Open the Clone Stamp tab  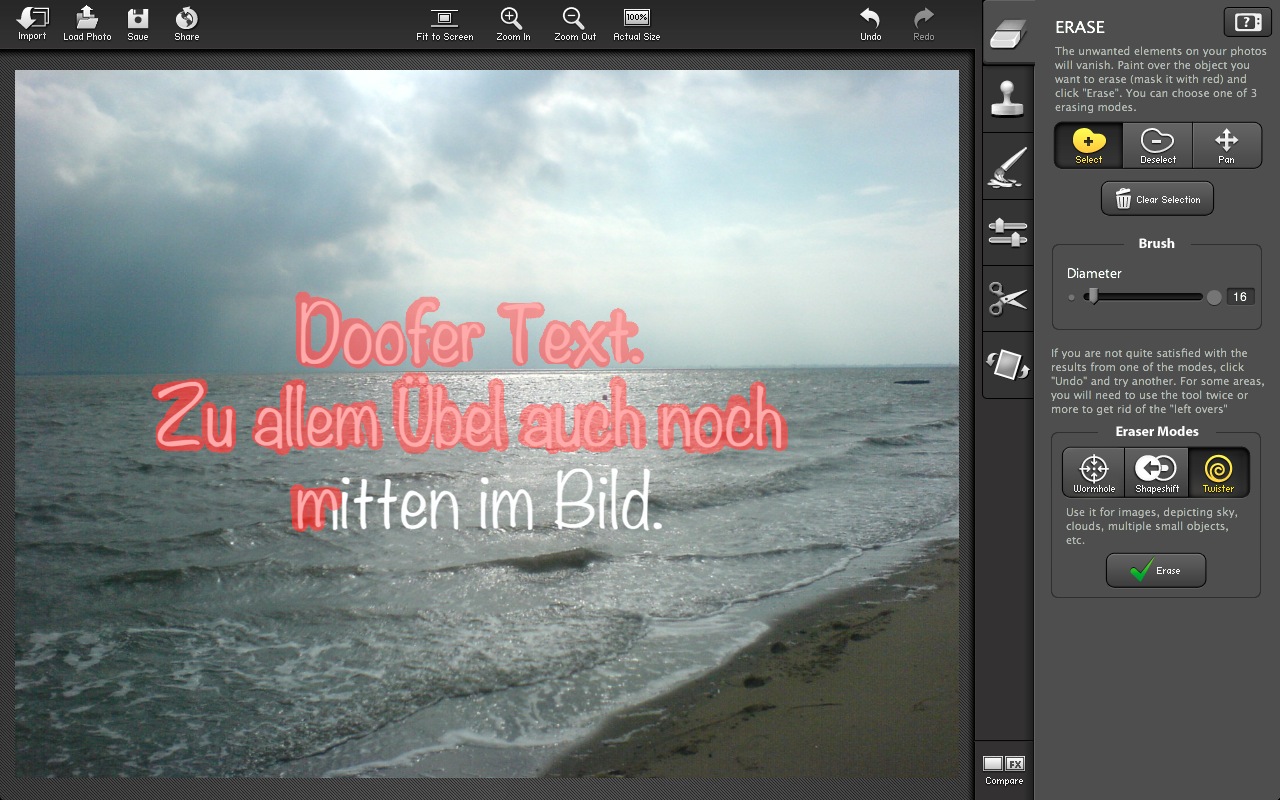pos(1008,99)
